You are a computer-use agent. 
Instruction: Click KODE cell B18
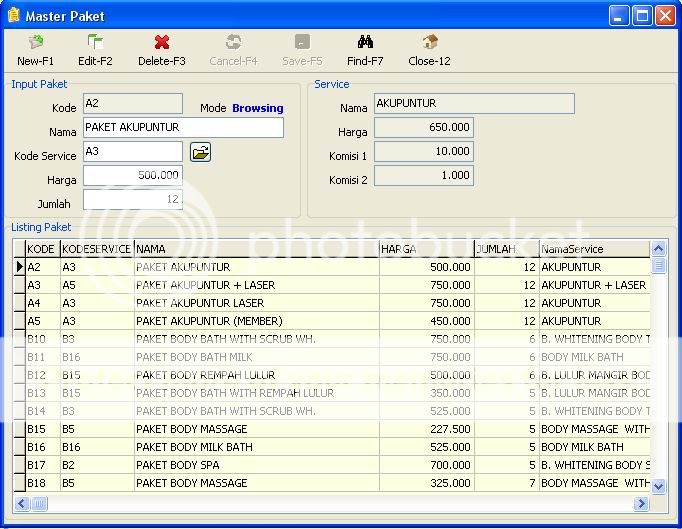(x=43, y=483)
